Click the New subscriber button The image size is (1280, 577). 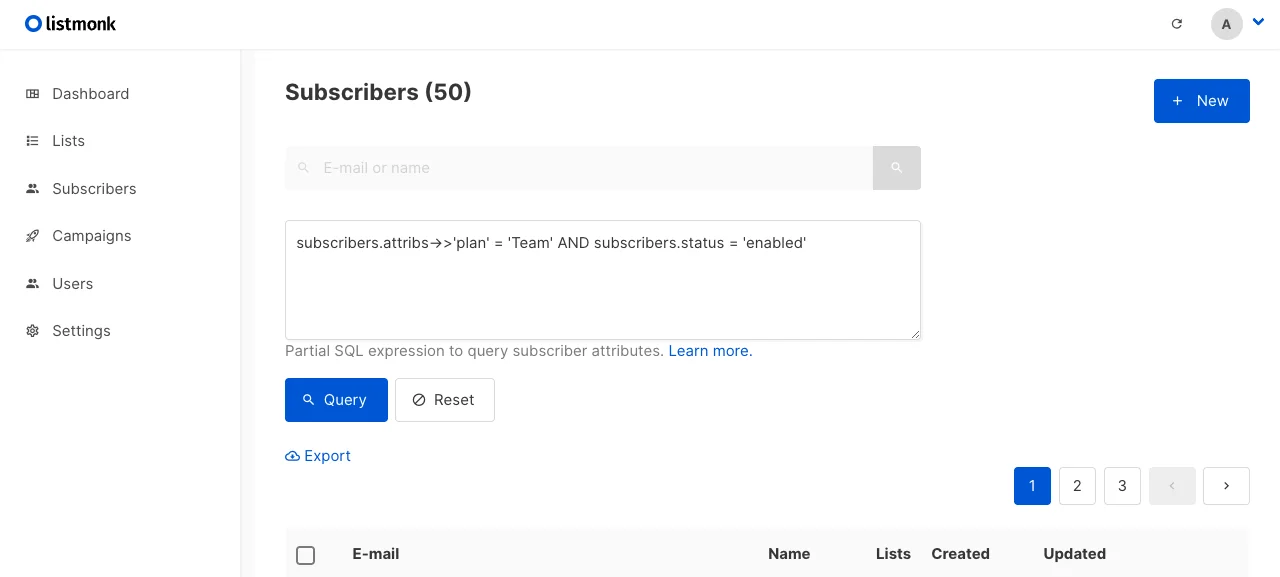point(1201,101)
